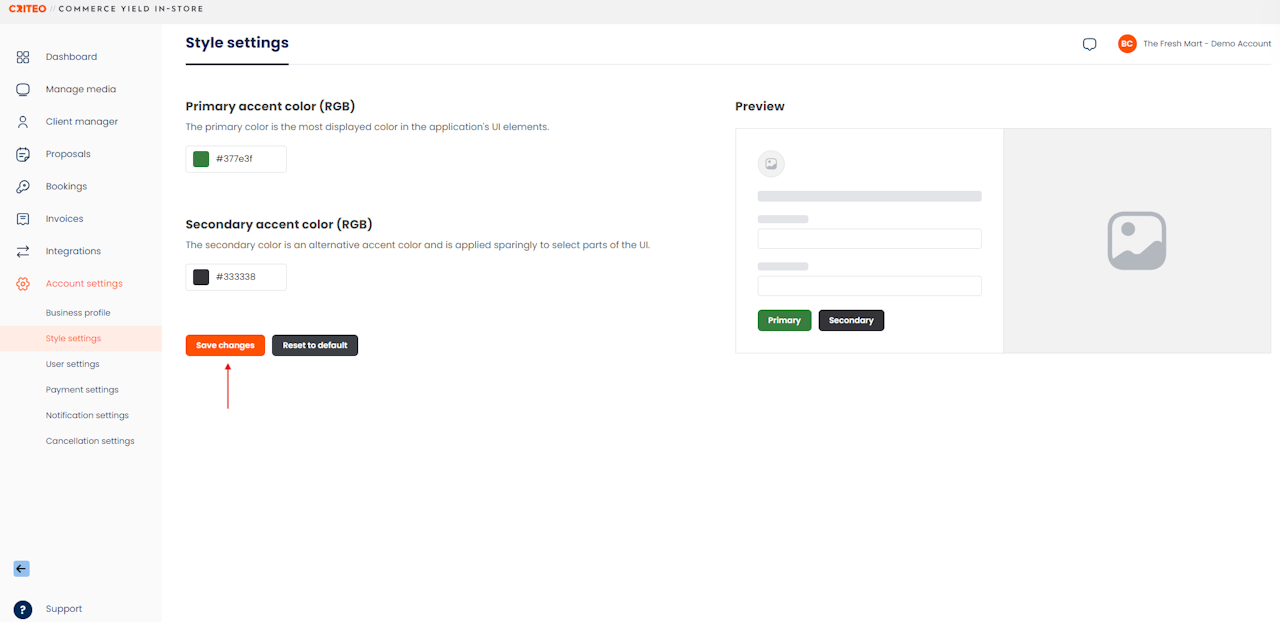Click the primary color hex input field
This screenshot has height=622, width=1280.
click(236, 159)
